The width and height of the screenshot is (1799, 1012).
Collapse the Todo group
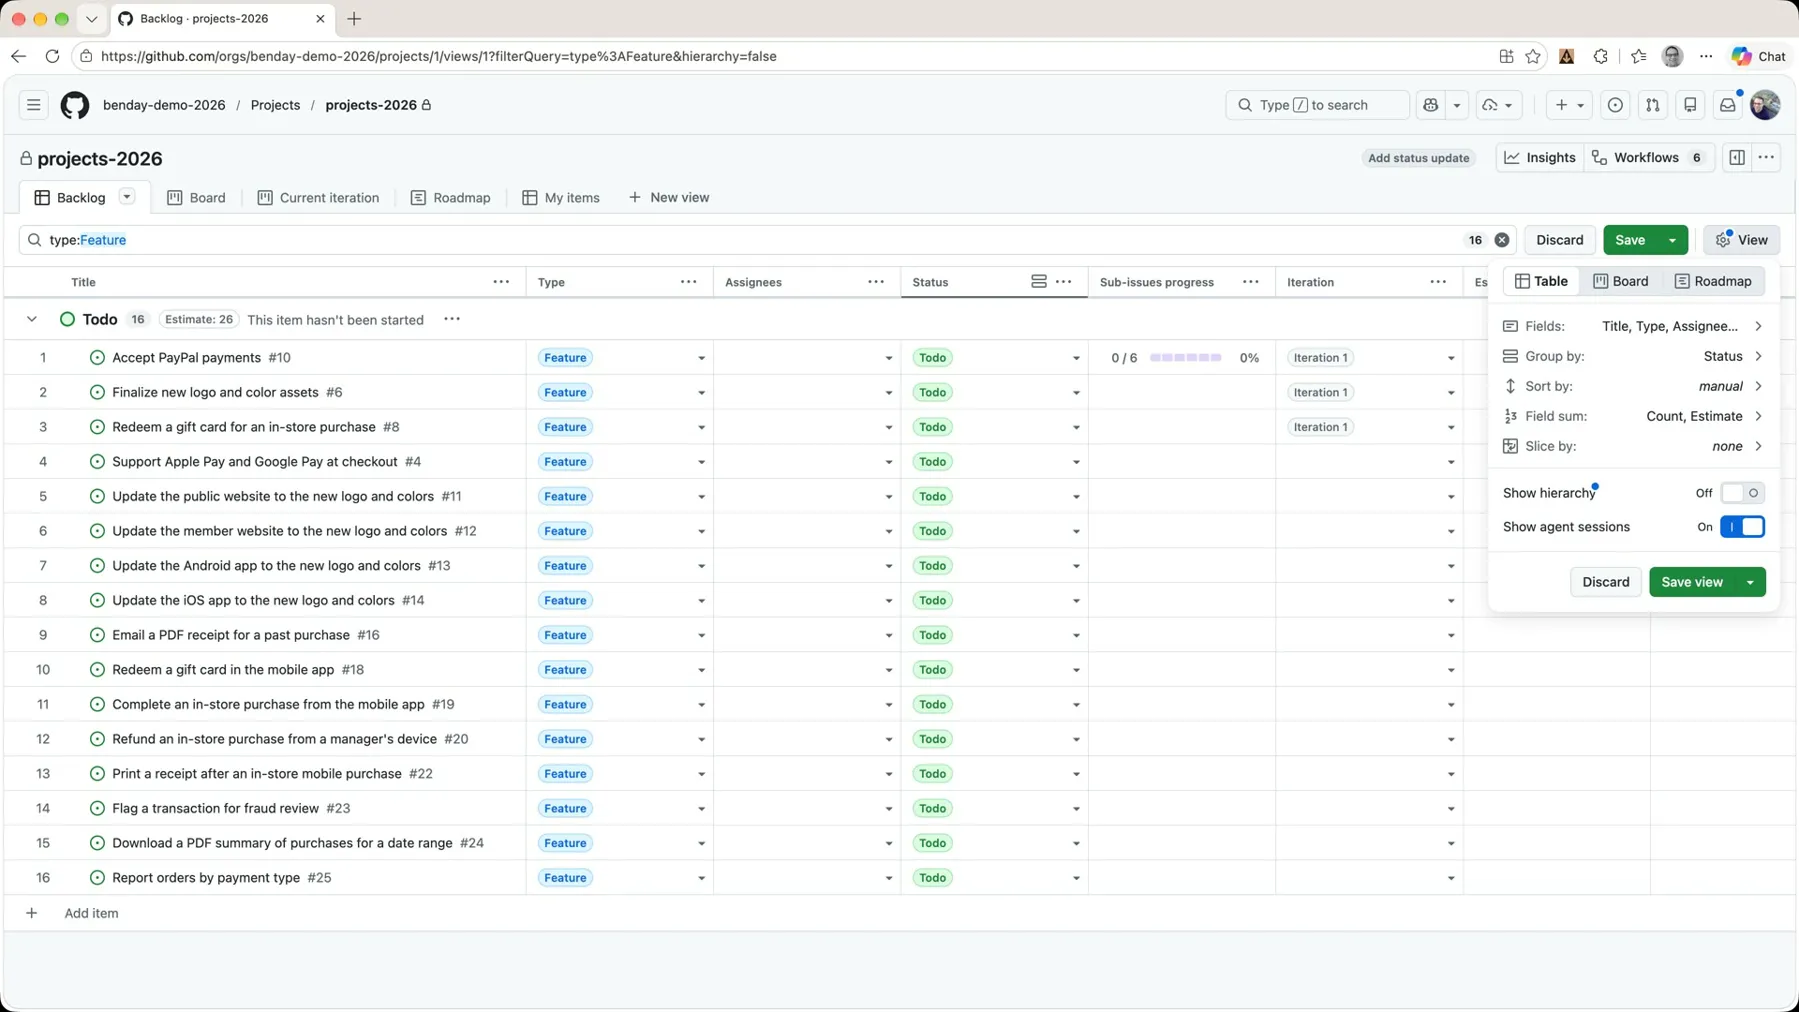32,319
